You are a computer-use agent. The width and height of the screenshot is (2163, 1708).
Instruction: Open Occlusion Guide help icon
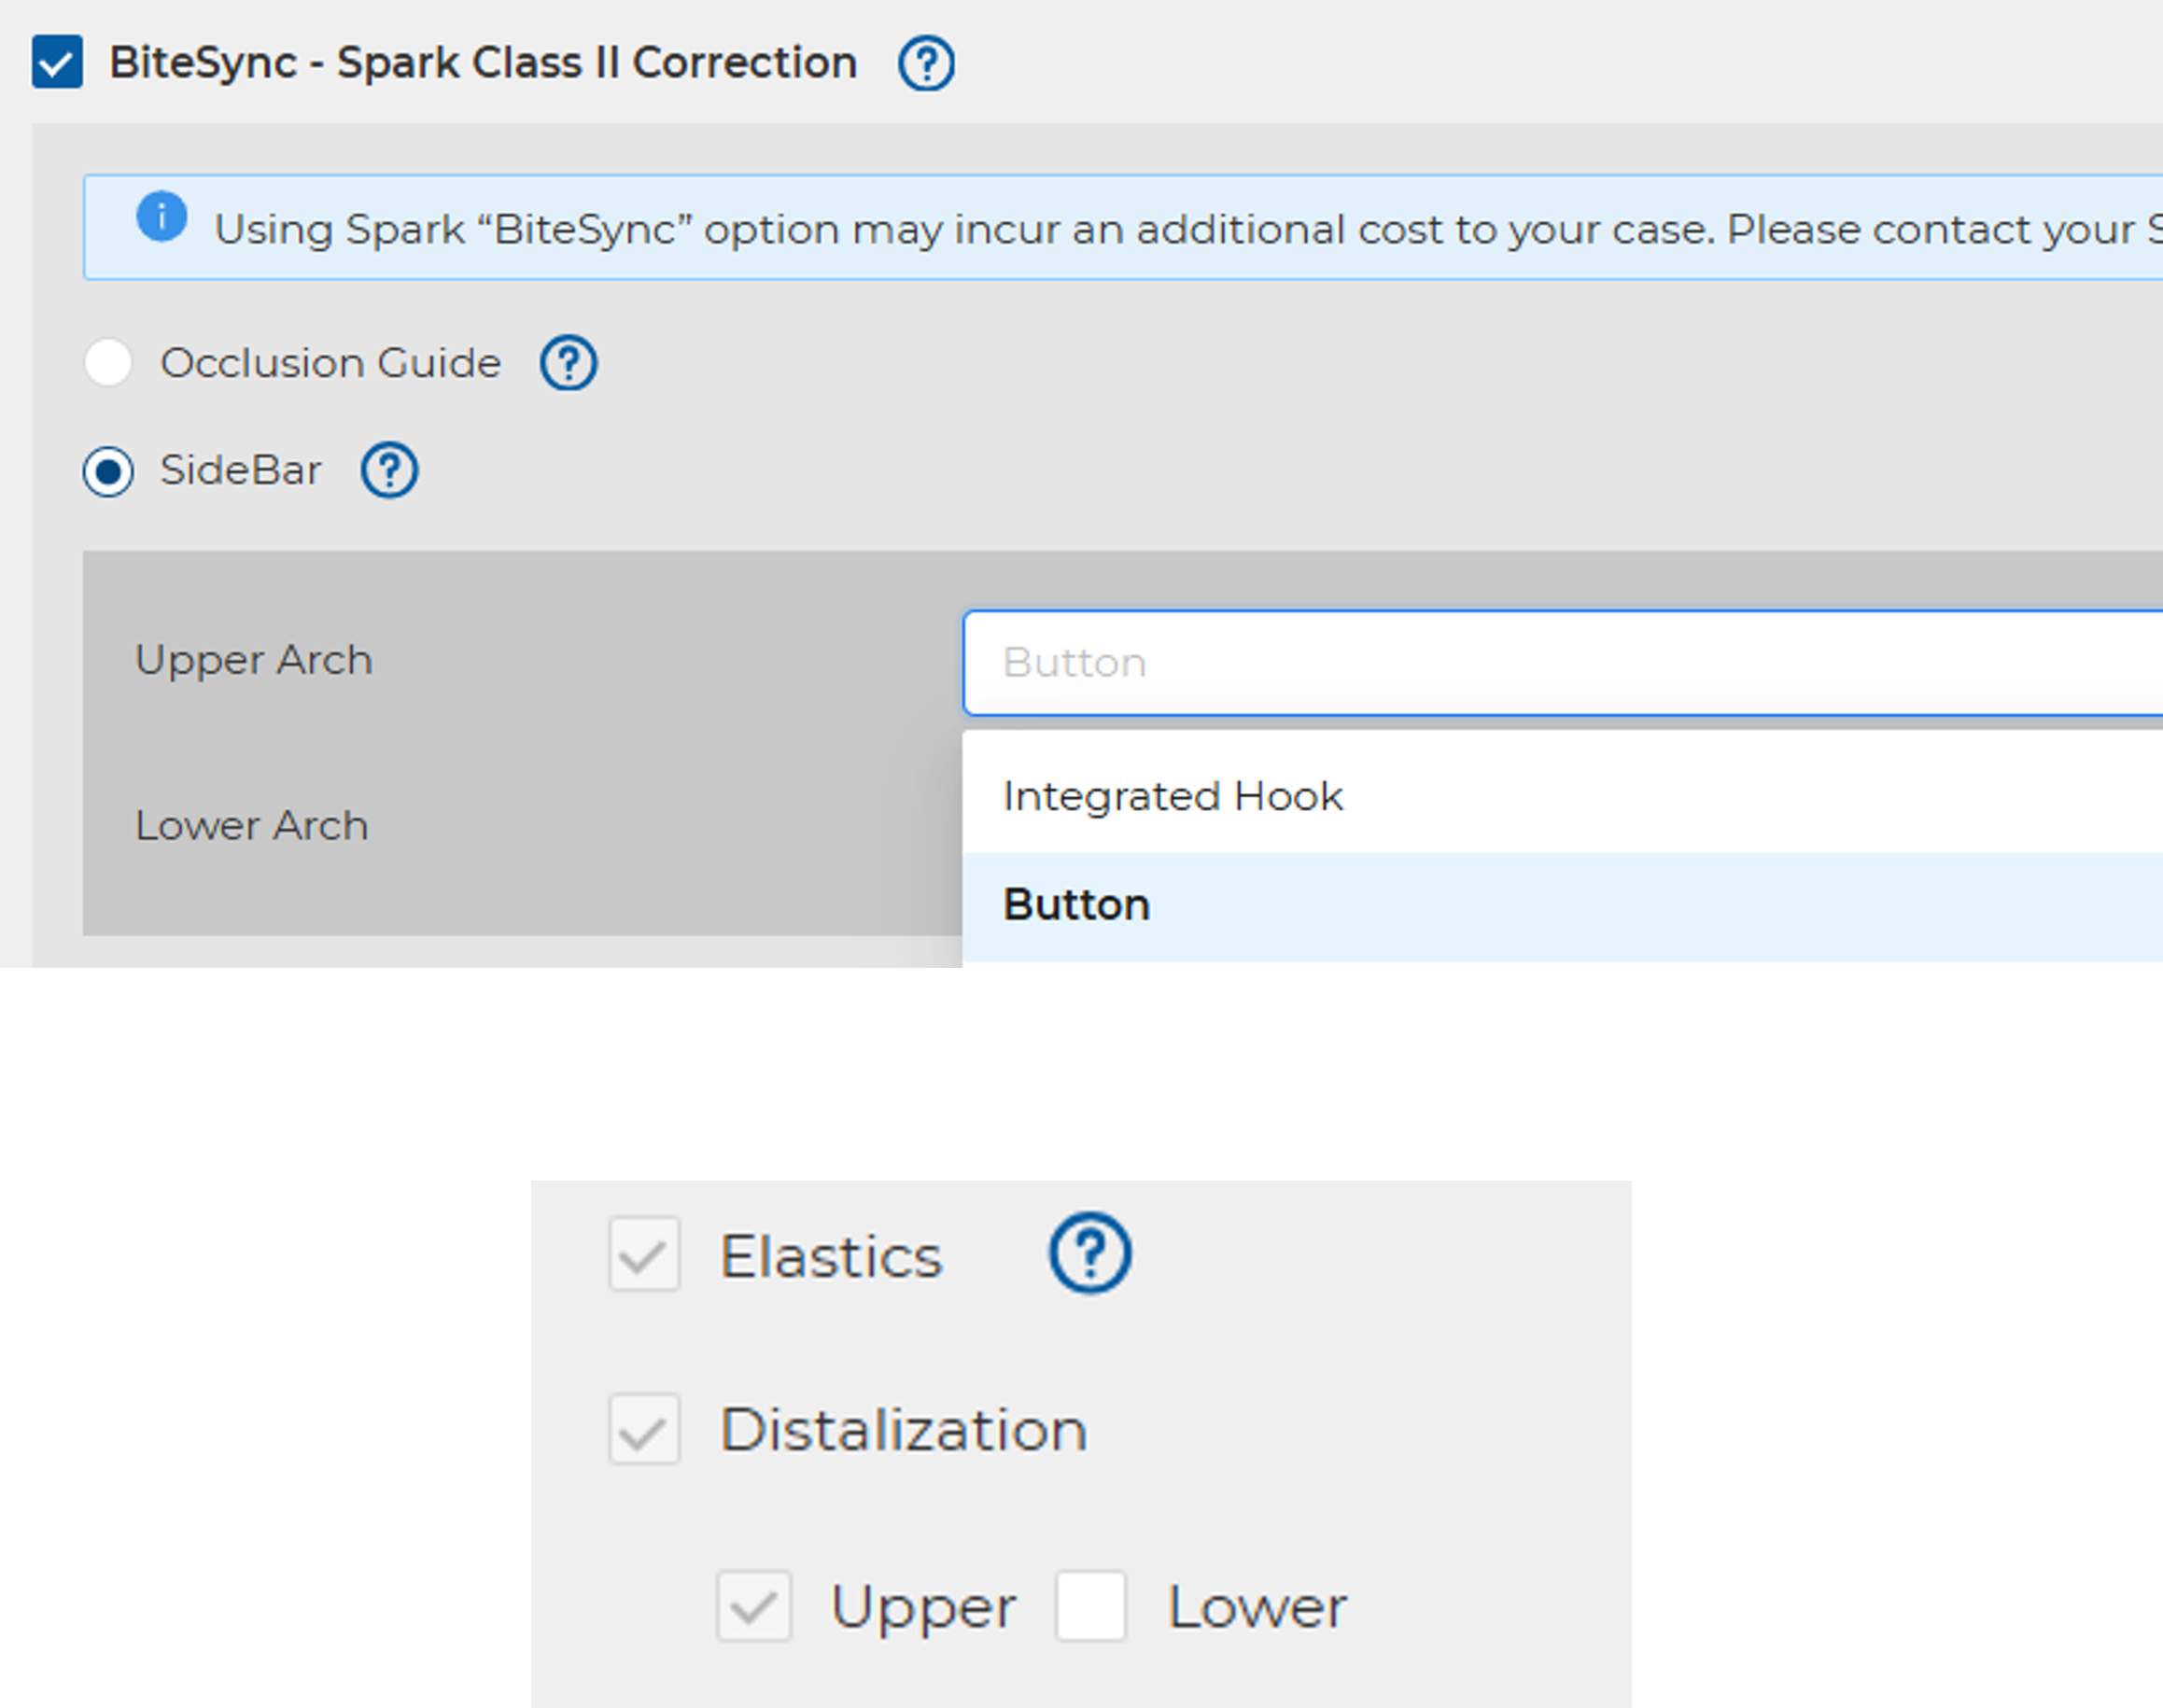tap(568, 362)
